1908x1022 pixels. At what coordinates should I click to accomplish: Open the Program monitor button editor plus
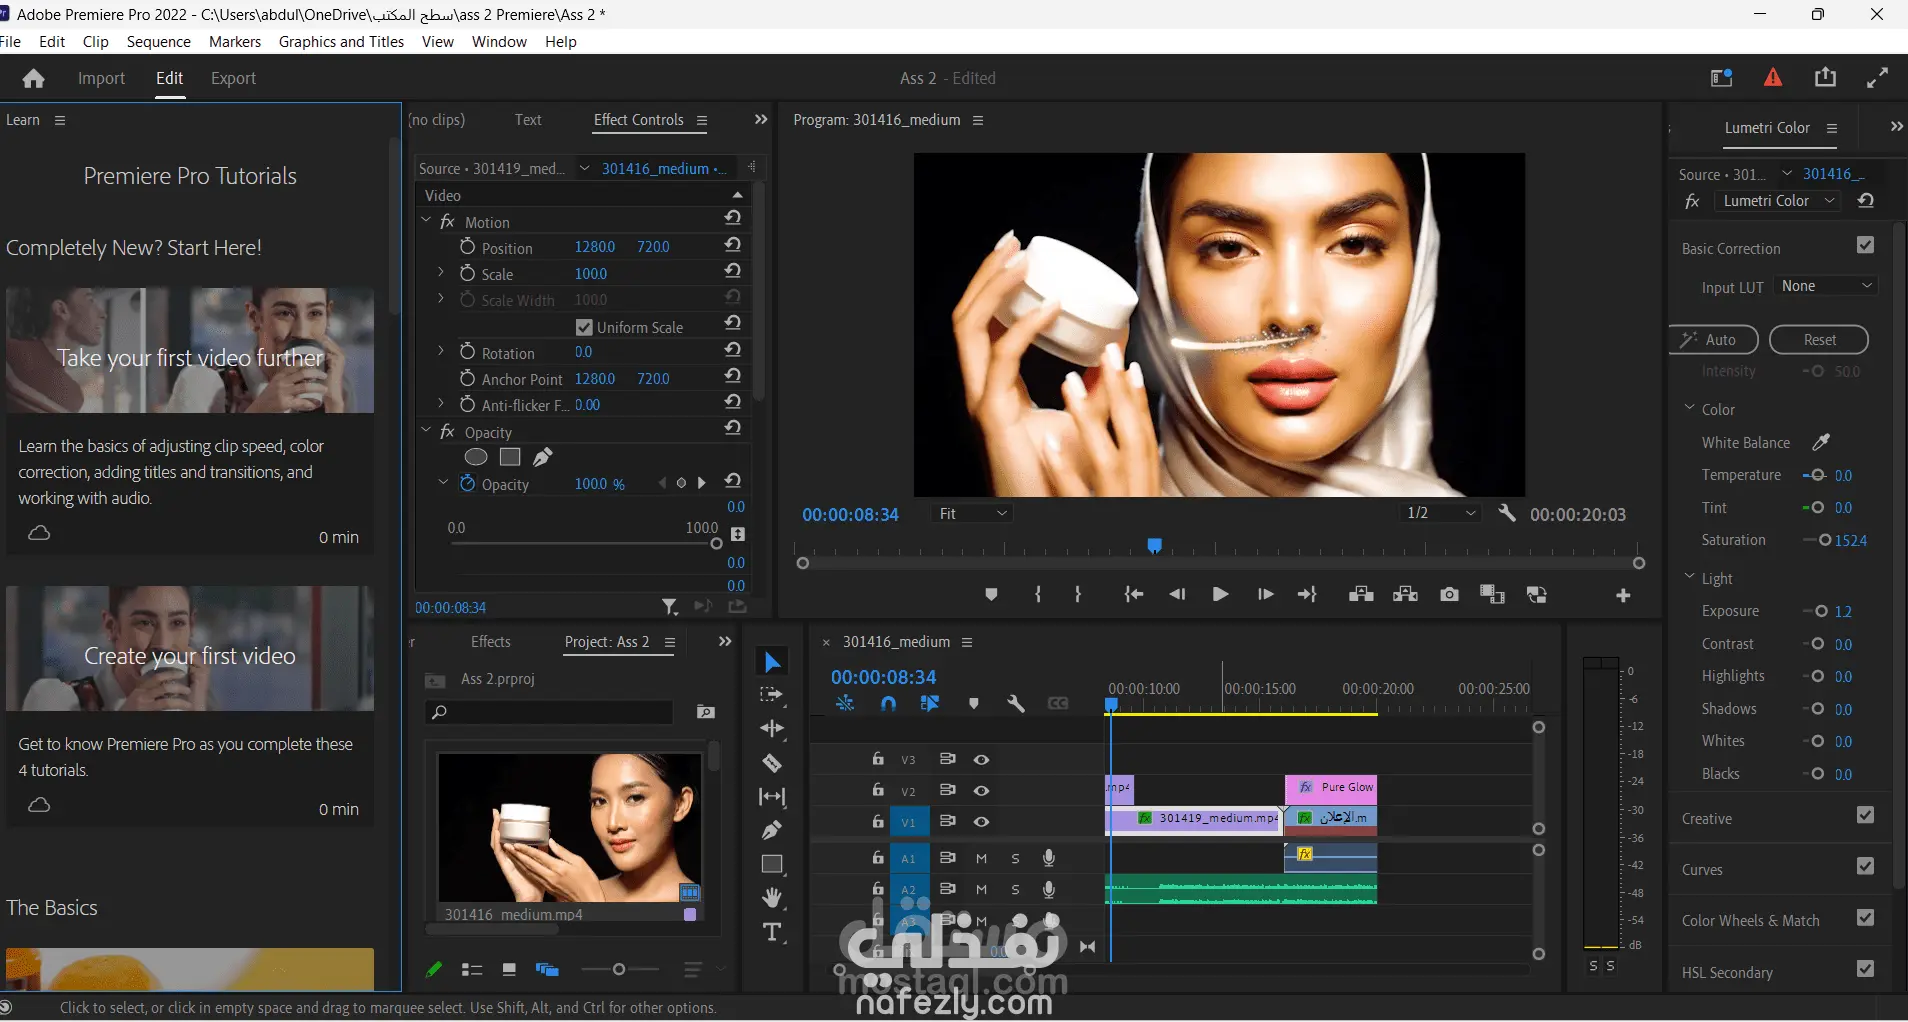1623,595
